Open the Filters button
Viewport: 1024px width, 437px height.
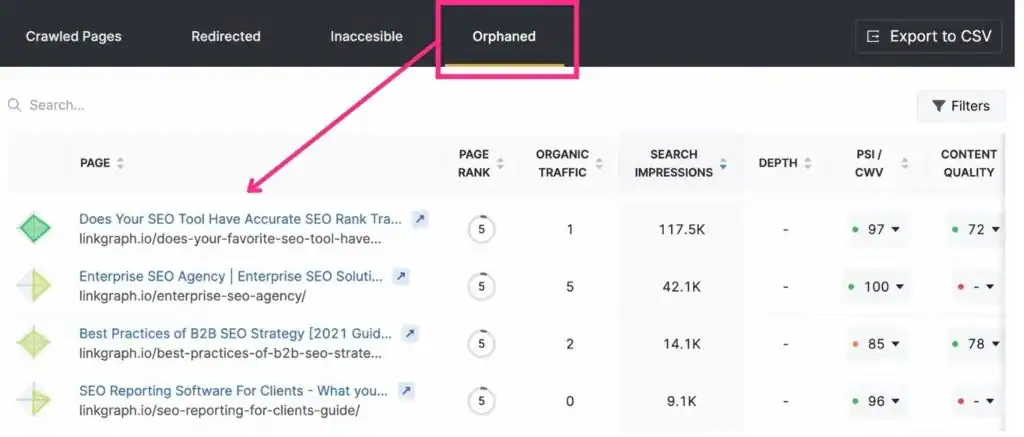pyautogui.click(x=960, y=106)
